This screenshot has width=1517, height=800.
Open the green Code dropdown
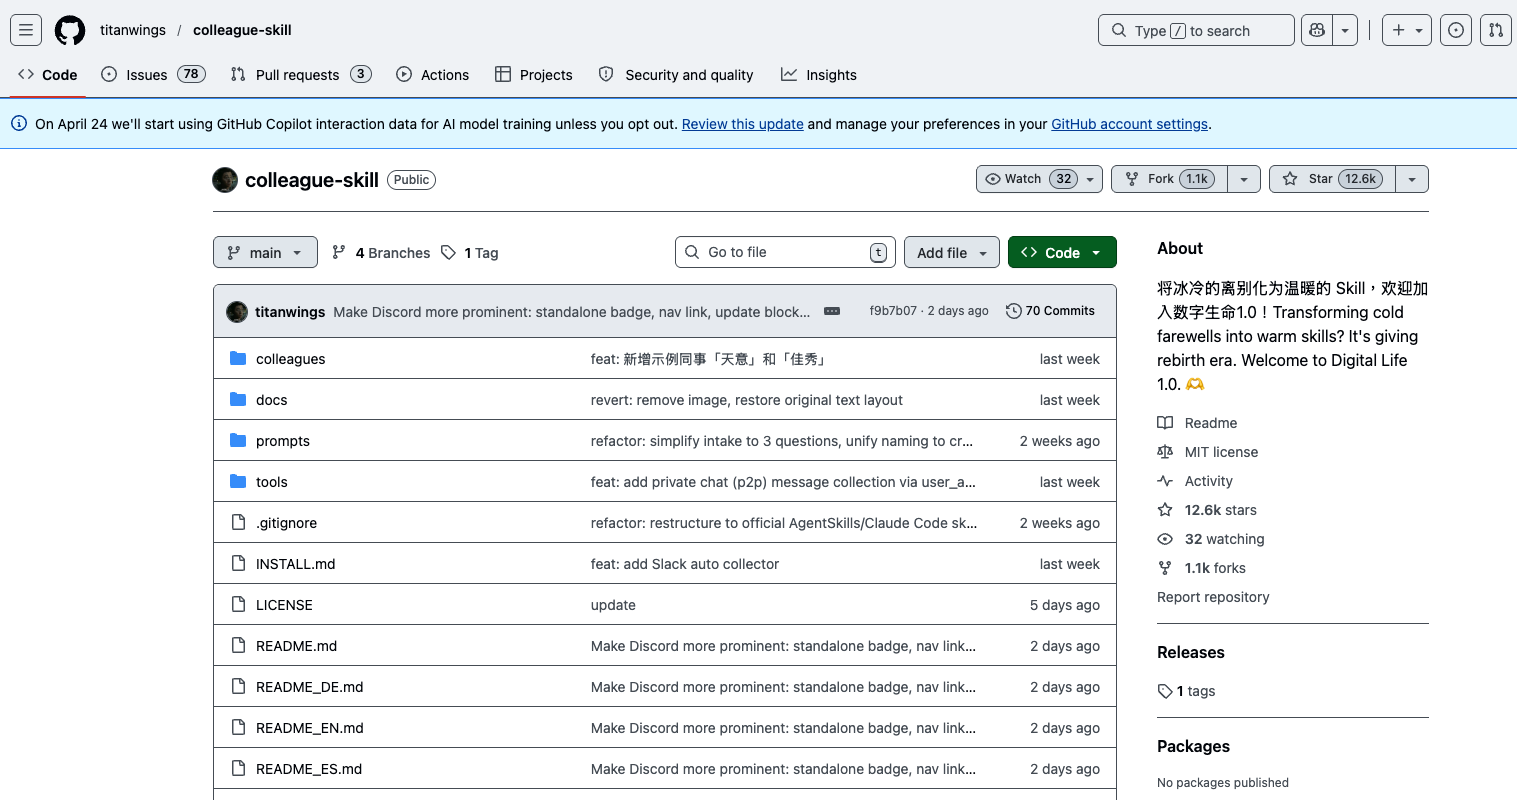point(1062,252)
